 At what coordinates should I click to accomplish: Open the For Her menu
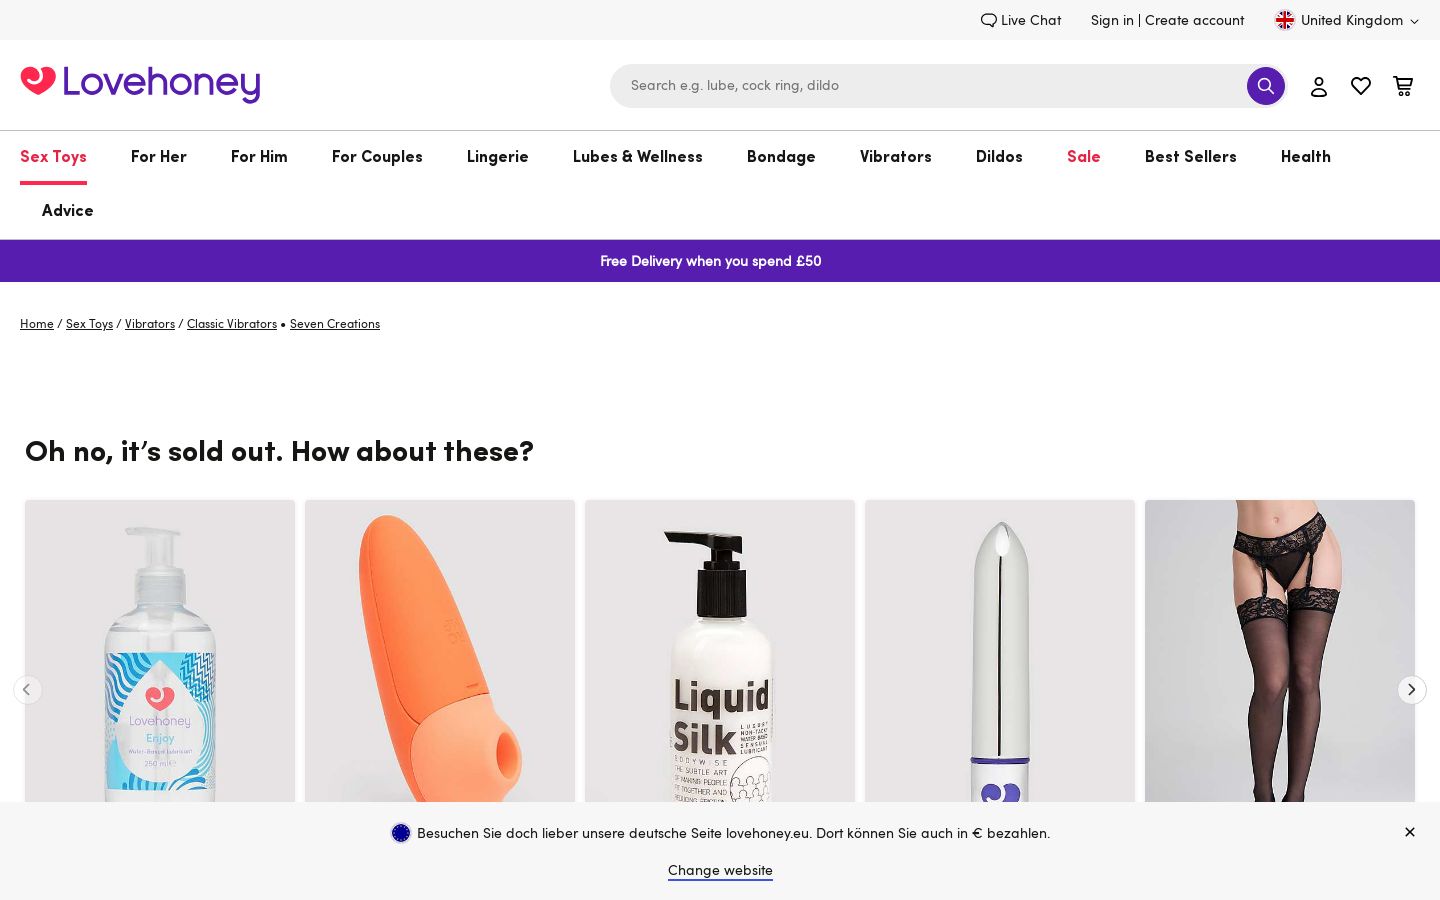pos(159,157)
